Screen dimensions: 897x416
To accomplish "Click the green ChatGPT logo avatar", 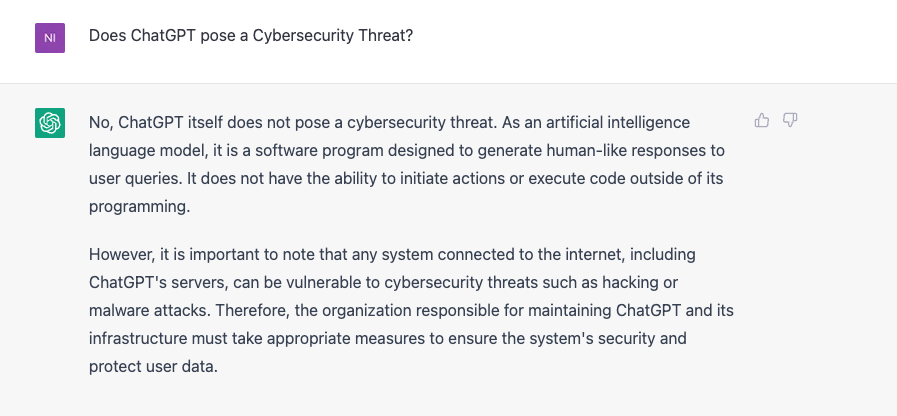I will pos(50,123).
